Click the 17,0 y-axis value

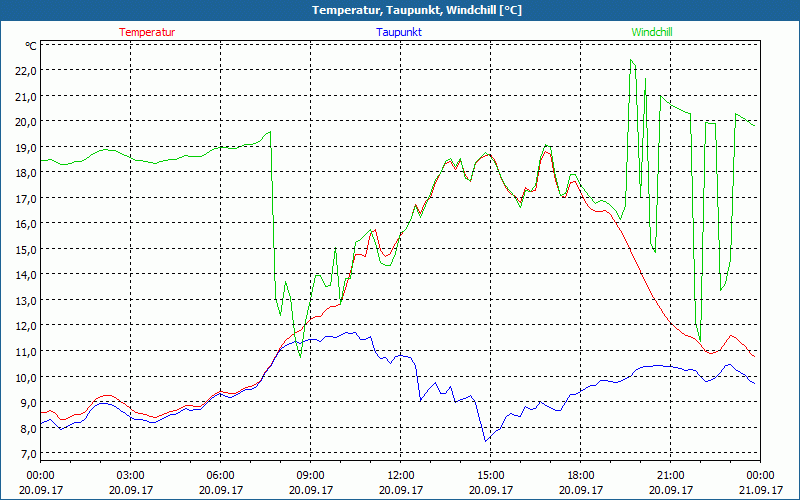pos(26,198)
